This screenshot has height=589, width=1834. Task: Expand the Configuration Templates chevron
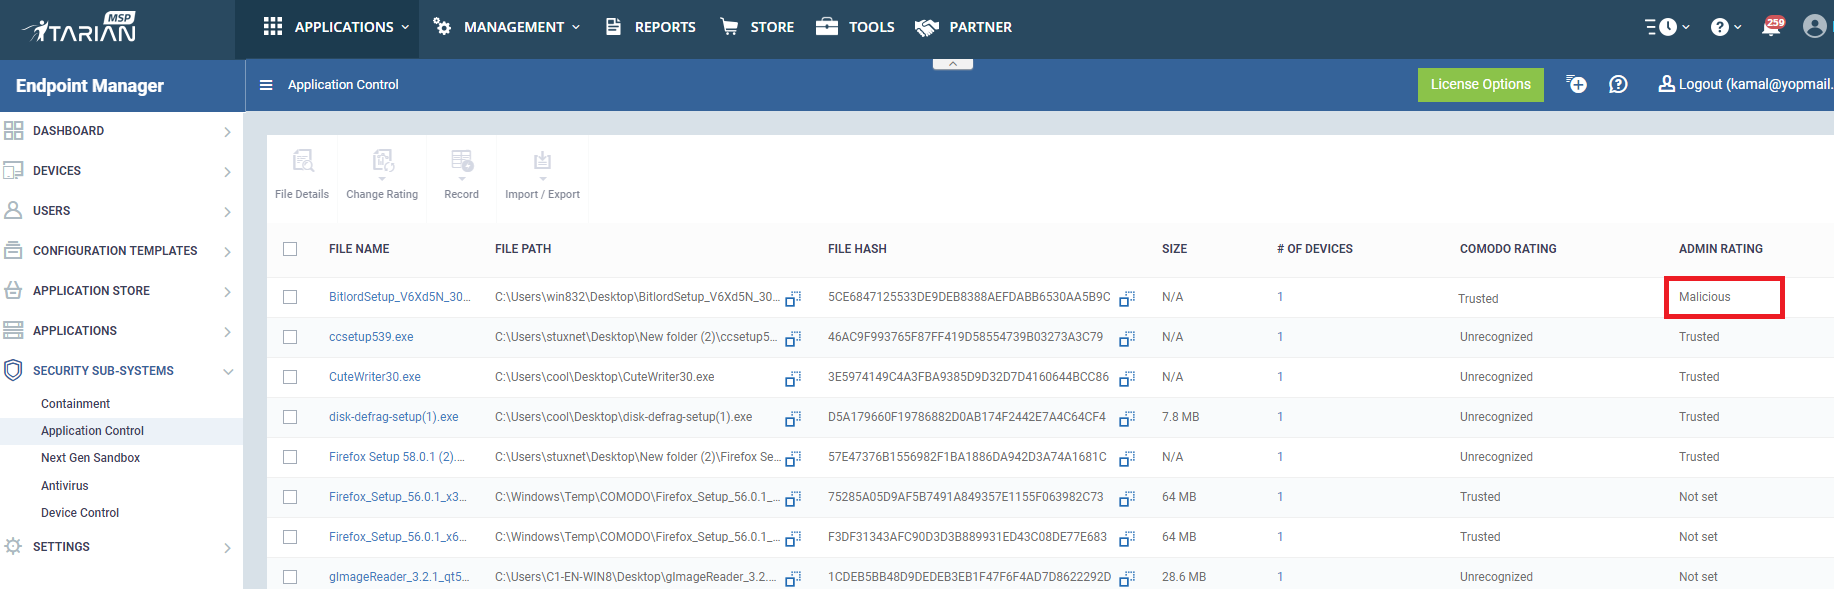coord(228,252)
